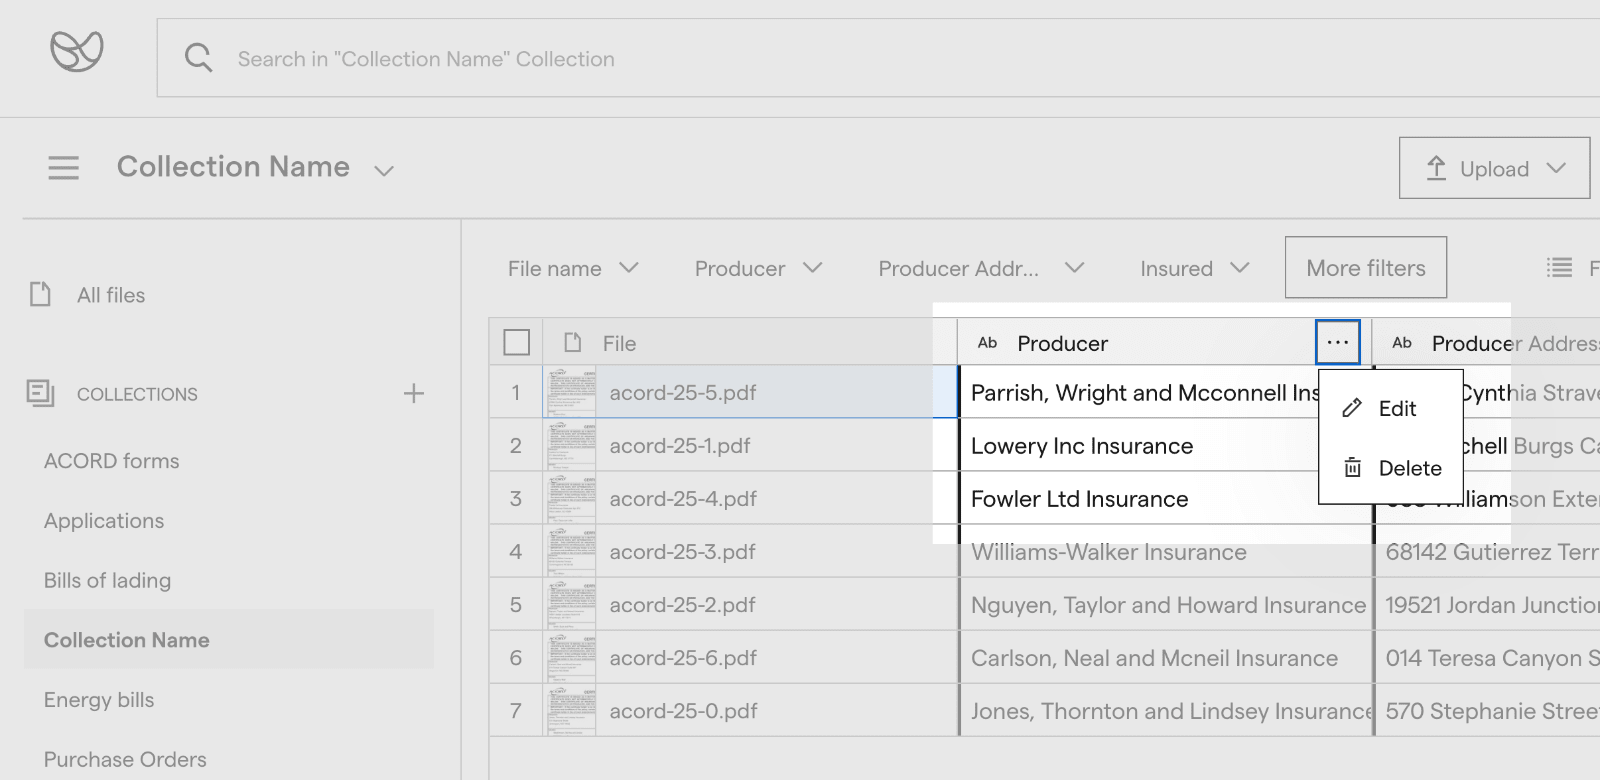Image resolution: width=1600 pixels, height=780 pixels.
Task: Open the ACORD forms collection
Action: (112, 461)
